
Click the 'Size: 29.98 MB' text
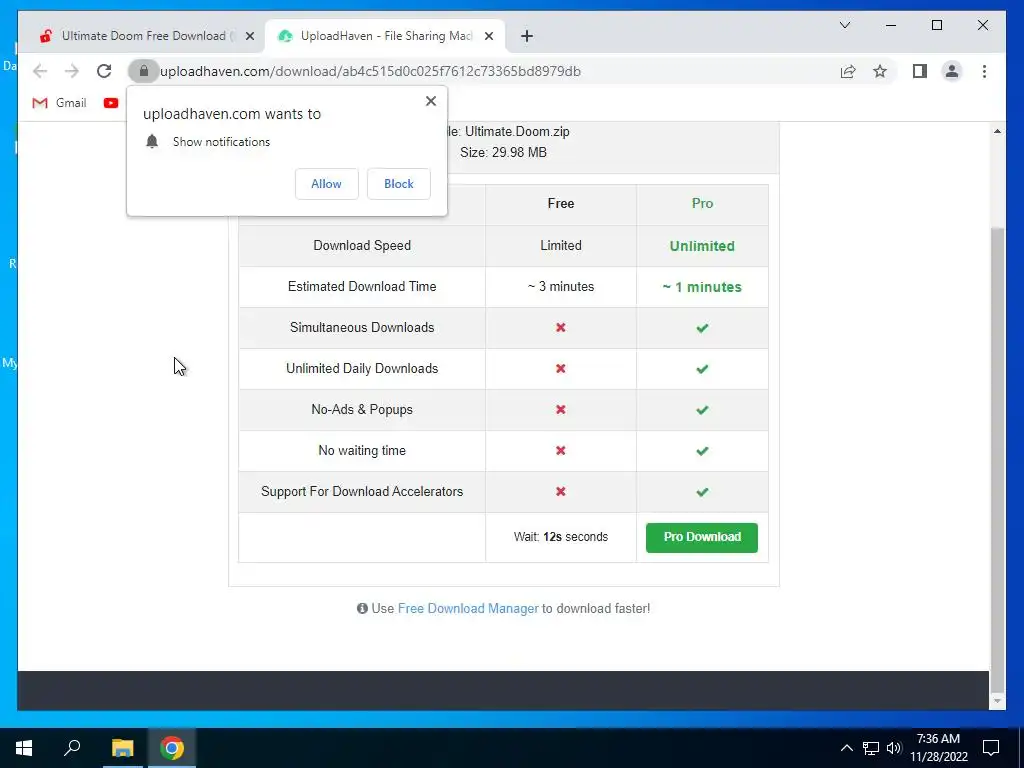click(x=503, y=152)
